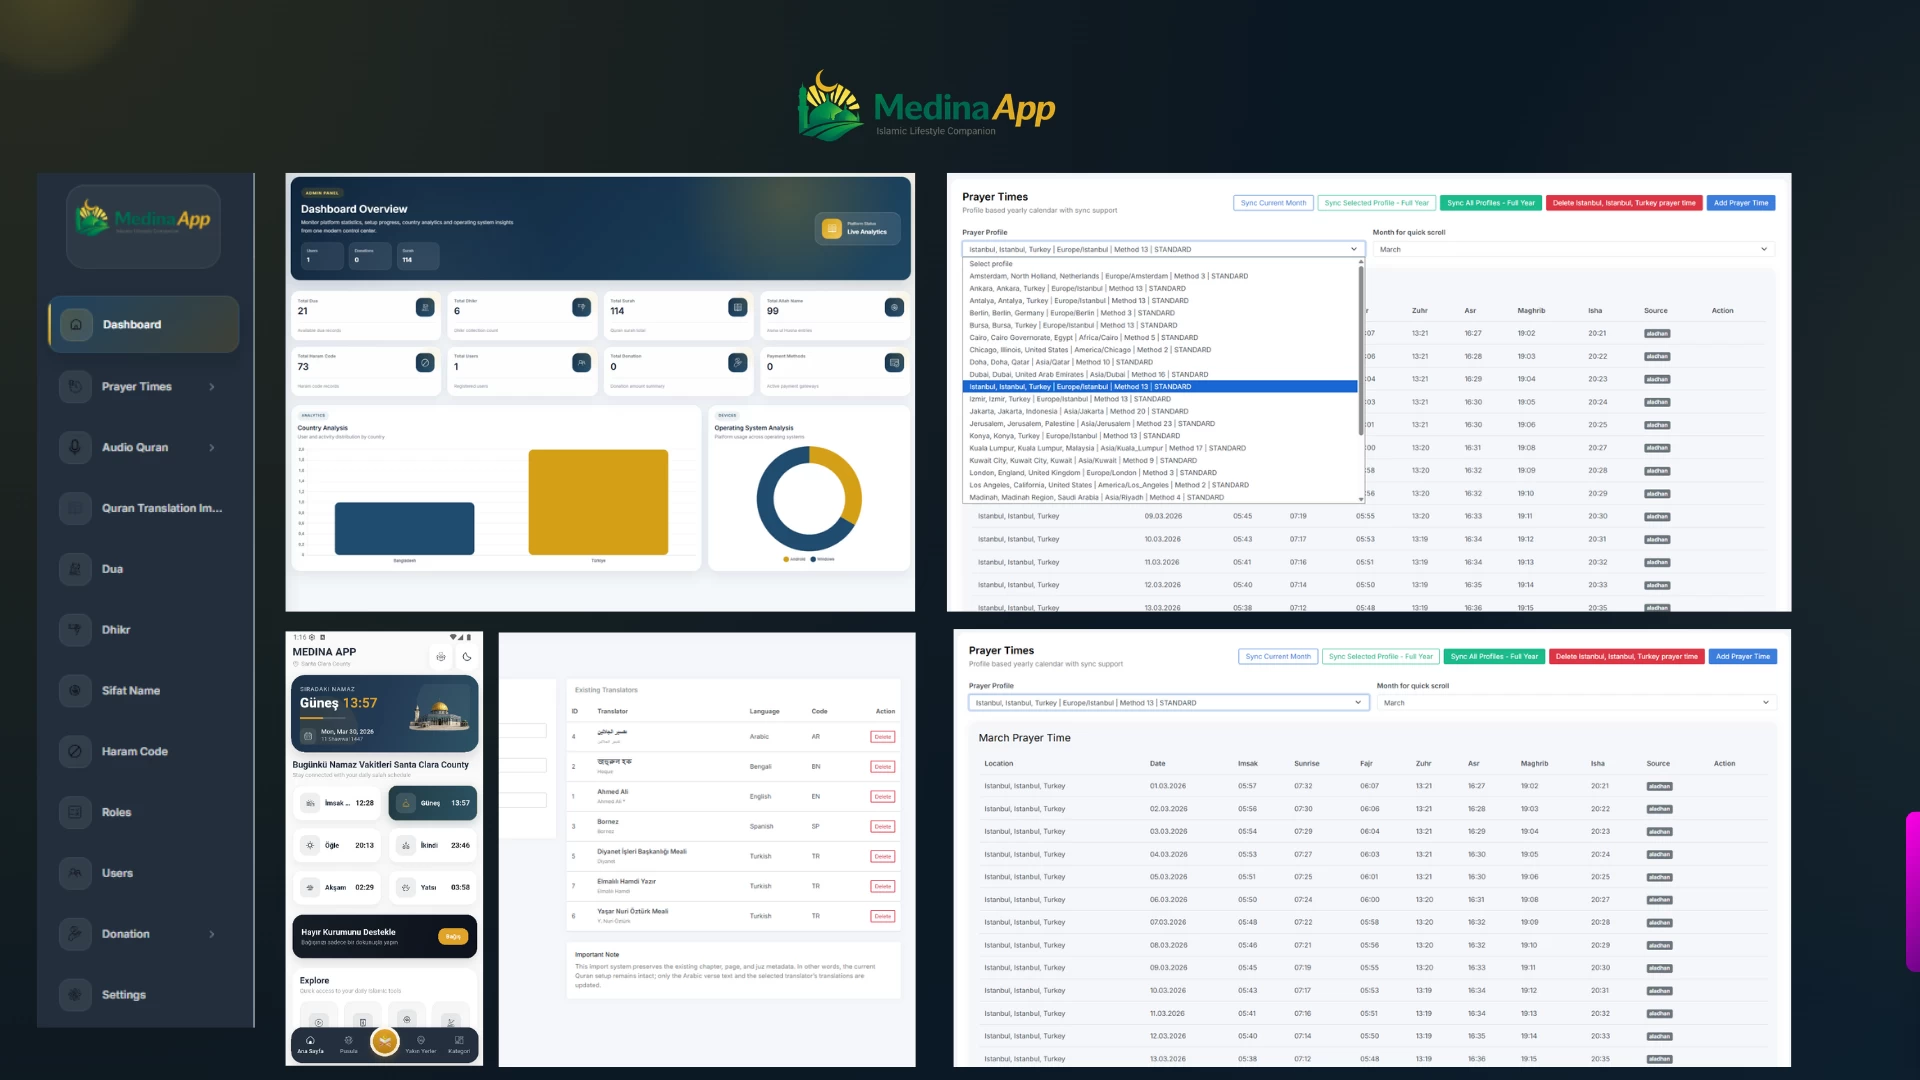Tap the İmsak 12:28 prayer tile
The height and width of the screenshot is (1080, 1920).
337,803
